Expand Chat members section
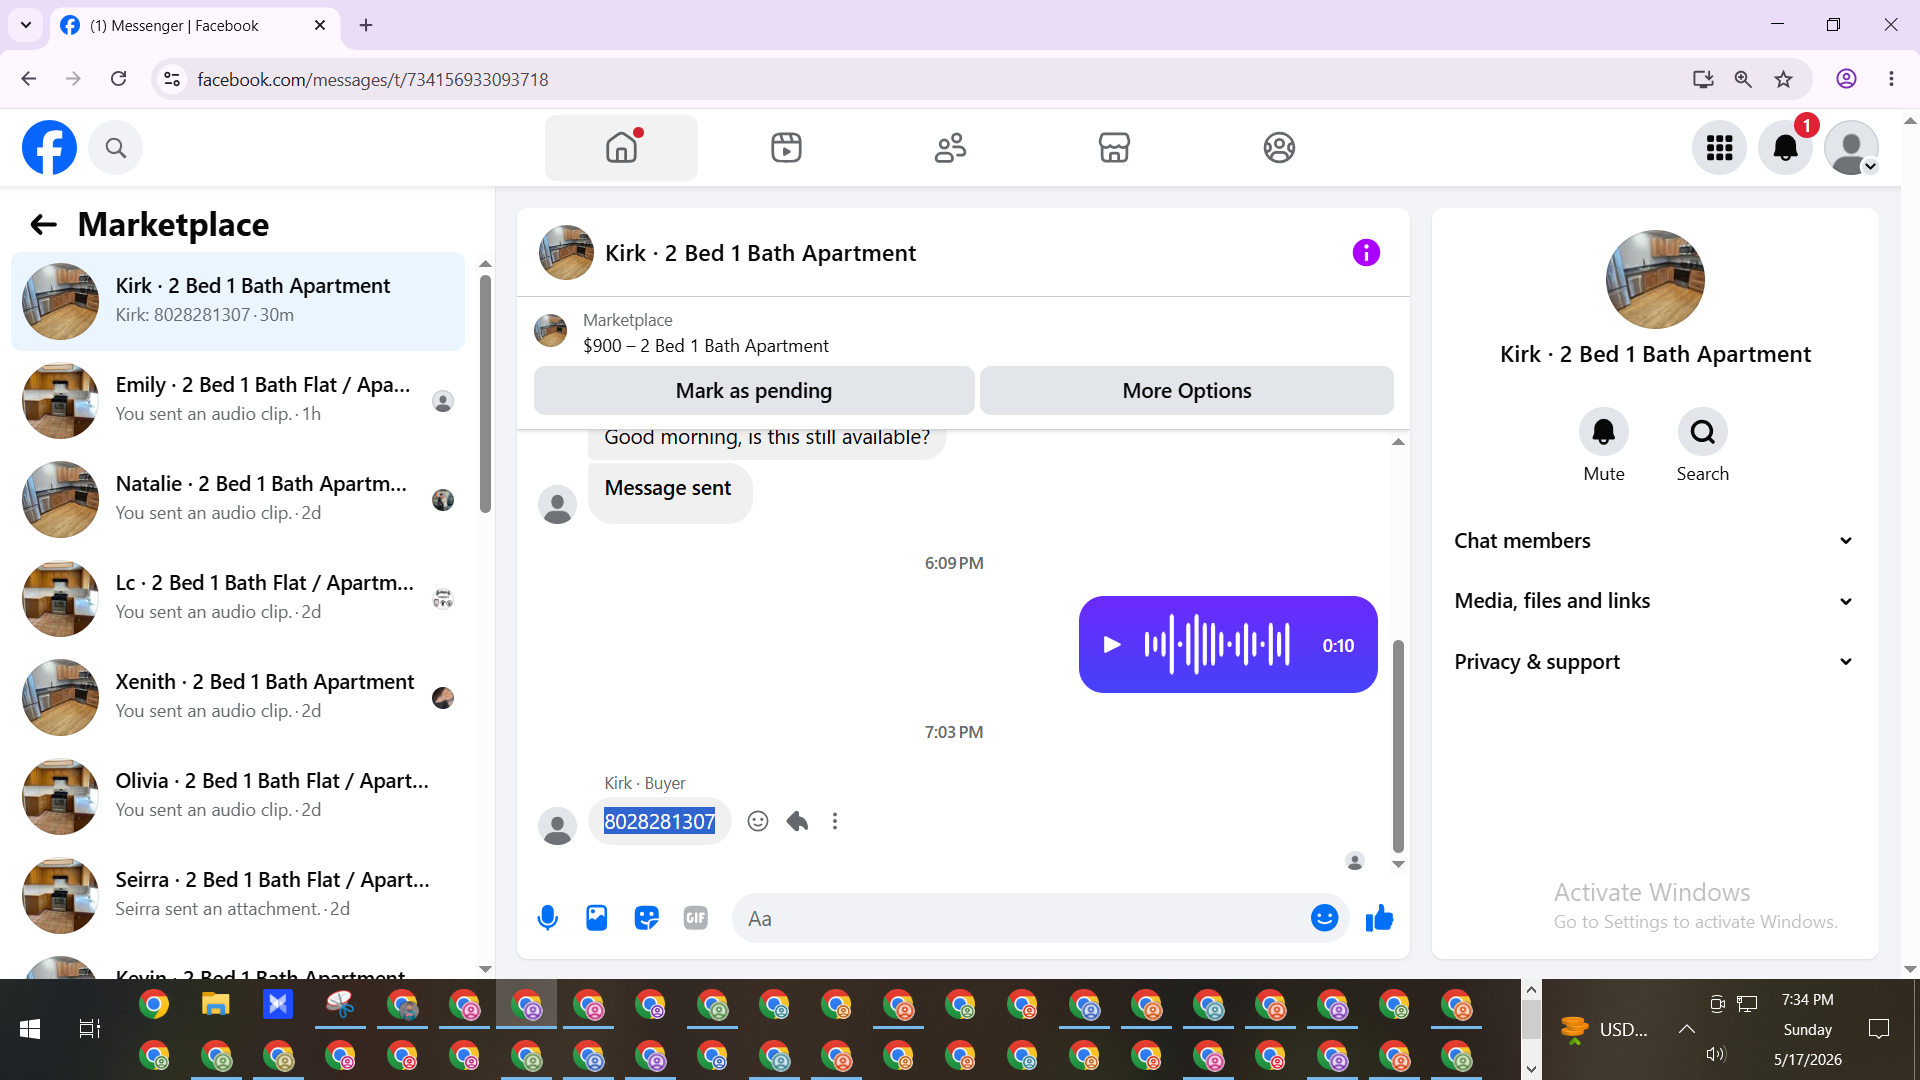The image size is (1920, 1080). [x=1655, y=541]
